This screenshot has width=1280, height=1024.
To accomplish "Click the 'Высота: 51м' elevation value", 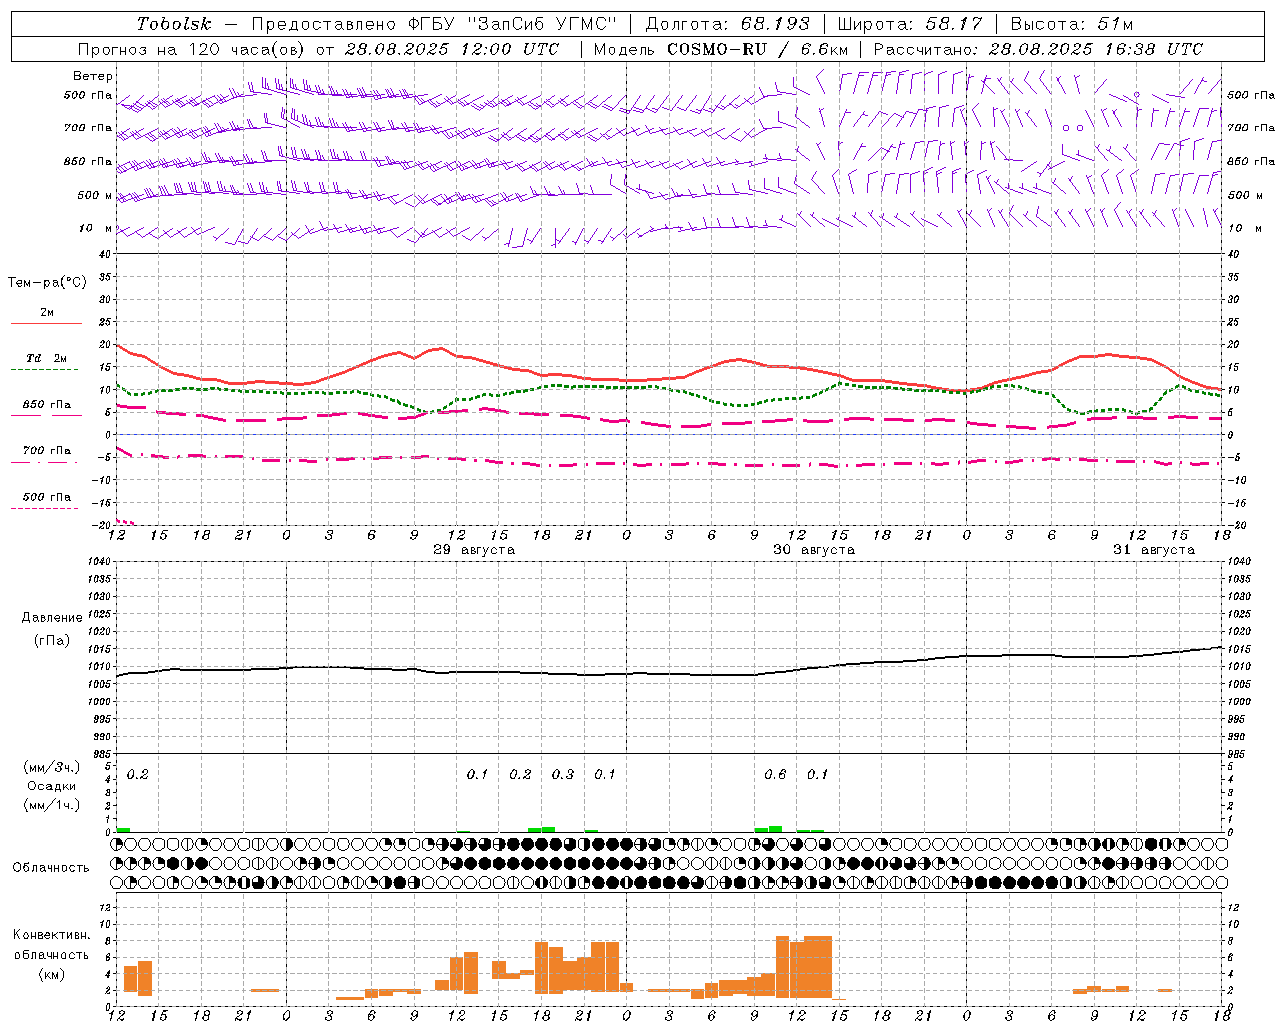I will coord(1072,24).
